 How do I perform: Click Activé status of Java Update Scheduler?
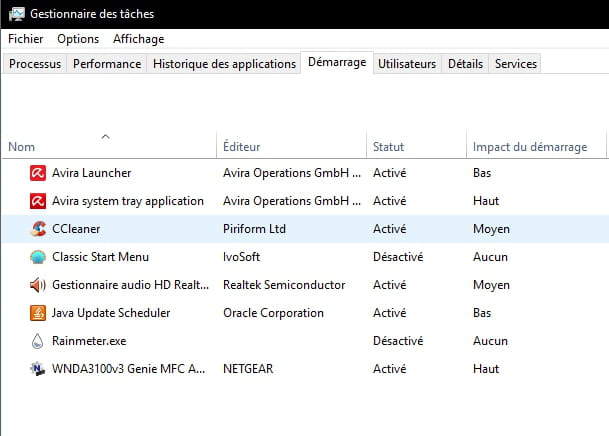[390, 313]
